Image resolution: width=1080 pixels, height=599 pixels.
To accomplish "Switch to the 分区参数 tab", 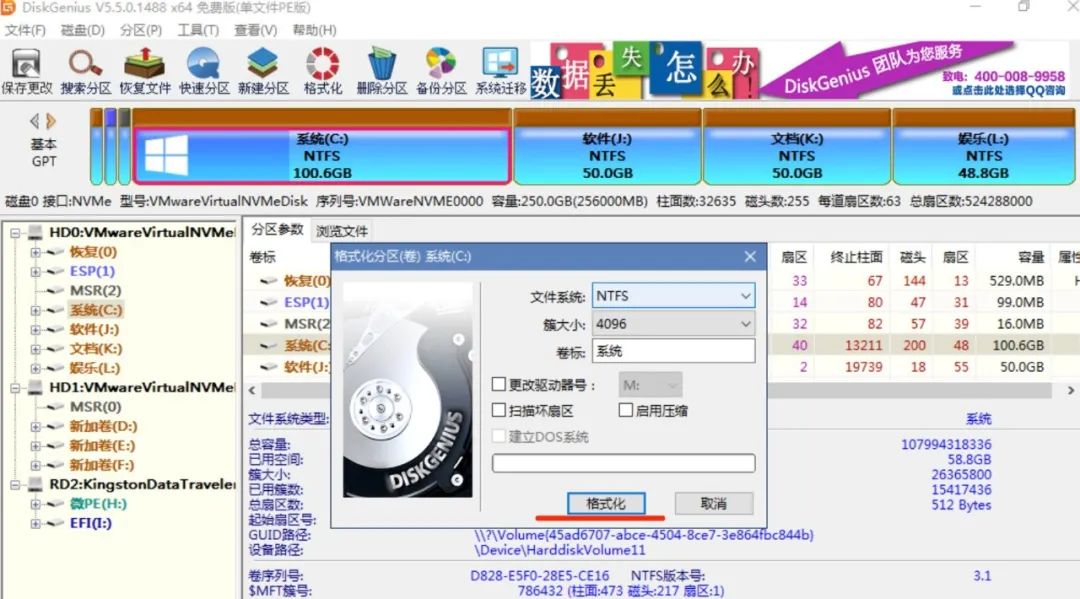I will click(x=277, y=229).
